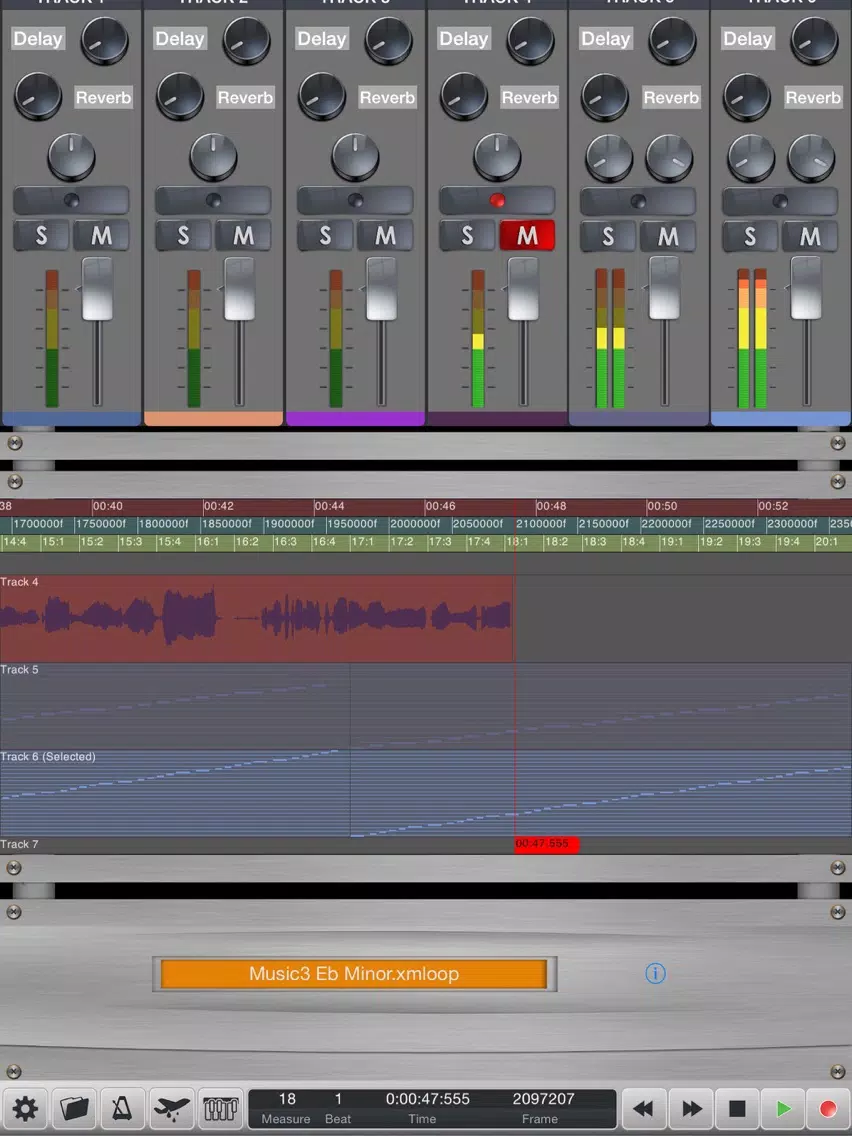Click Track 4's pan knob
The image size is (852, 1136).
497,156
